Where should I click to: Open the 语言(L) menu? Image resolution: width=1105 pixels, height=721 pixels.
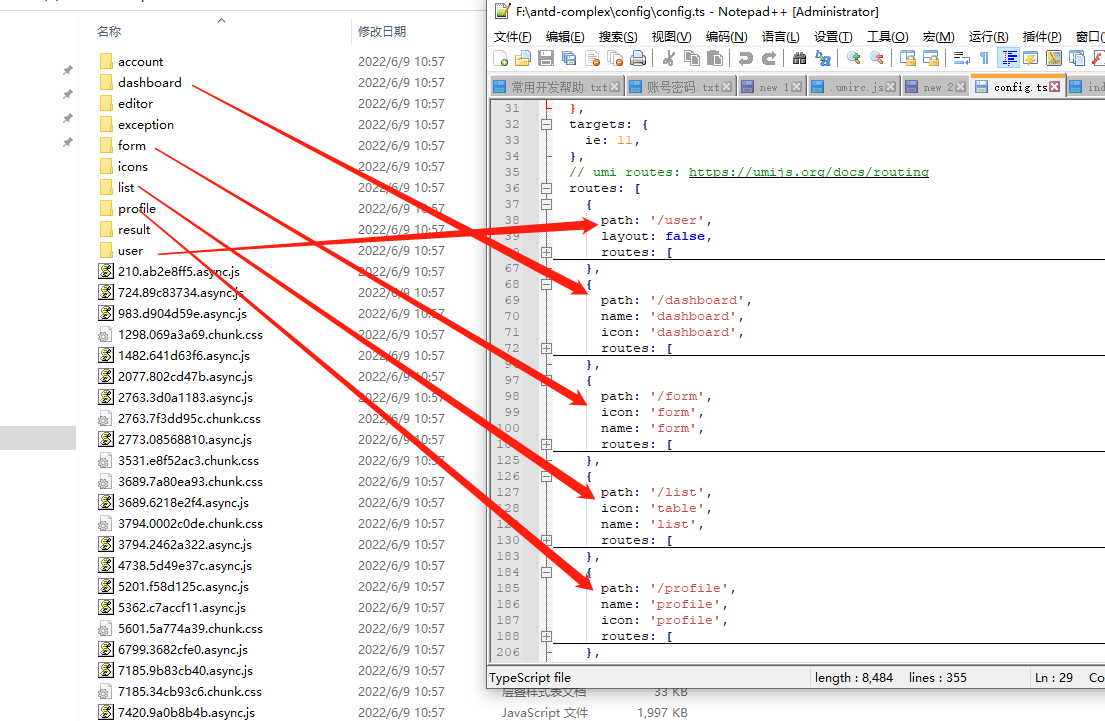(780, 37)
